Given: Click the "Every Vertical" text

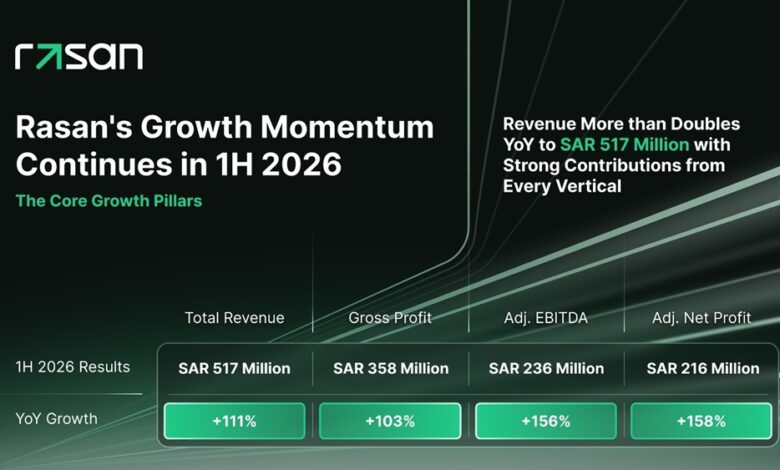Looking at the screenshot, I should pyautogui.click(x=562, y=186).
